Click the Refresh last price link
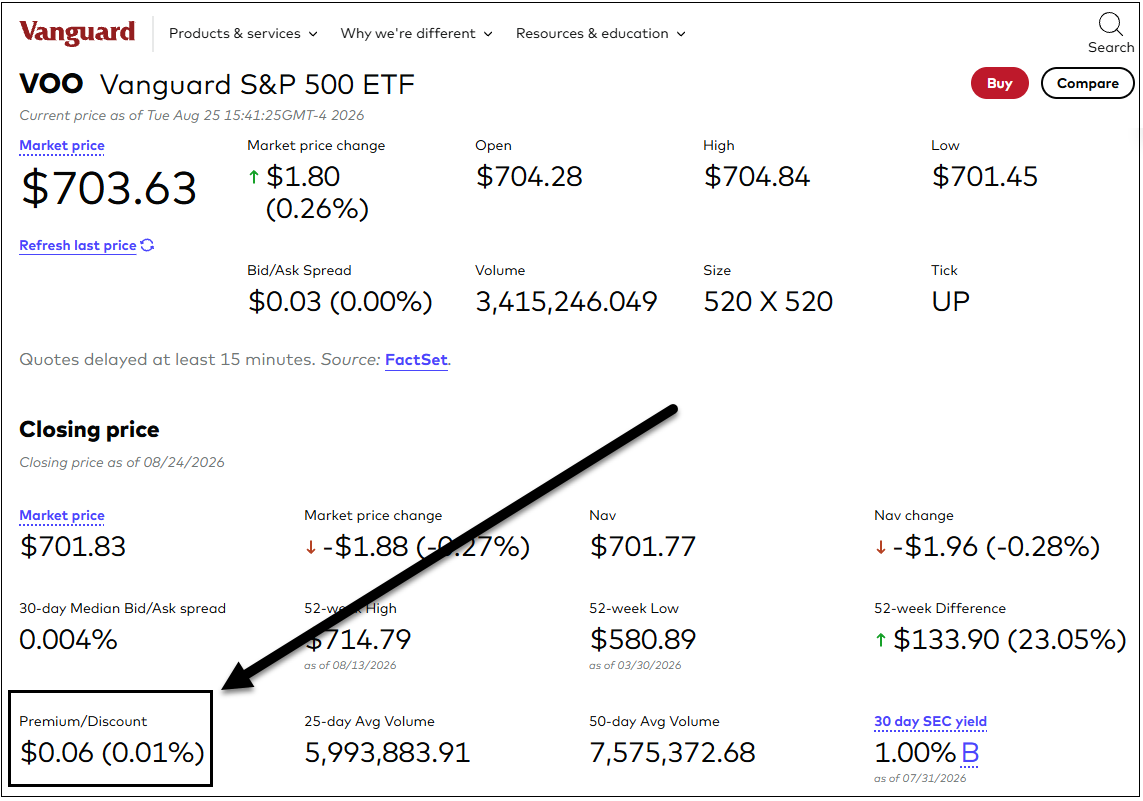 [78, 246]
